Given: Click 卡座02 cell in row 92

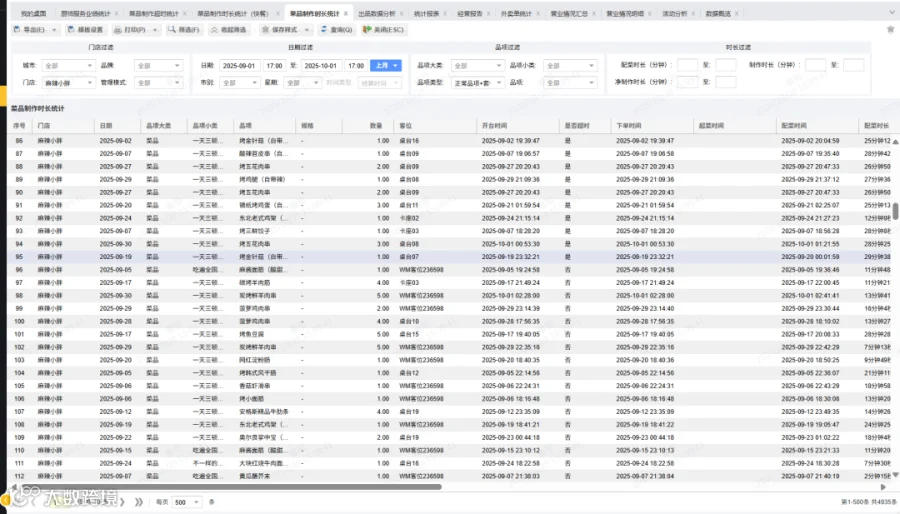Looking at the screenshot, I should point(409,218).
